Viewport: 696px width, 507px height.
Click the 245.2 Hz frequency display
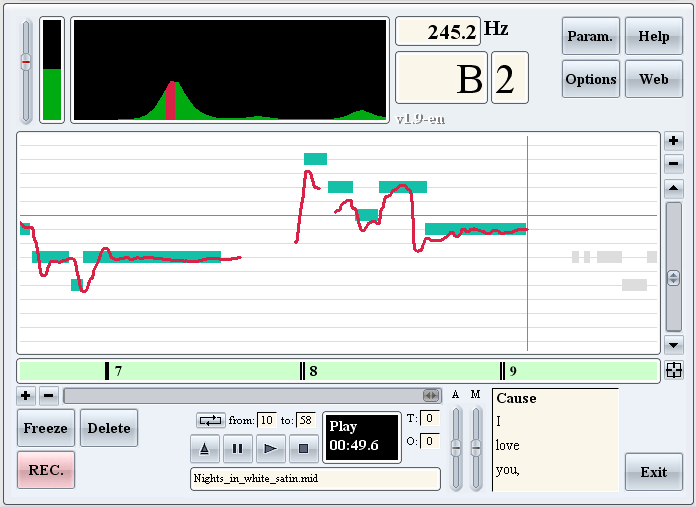coord(438,32)
